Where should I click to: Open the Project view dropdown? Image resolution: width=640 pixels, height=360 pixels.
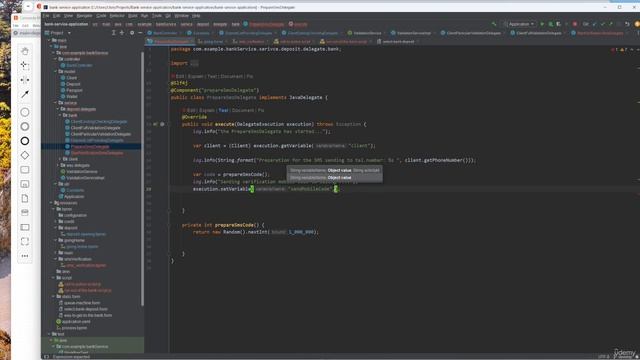point(59,33)
